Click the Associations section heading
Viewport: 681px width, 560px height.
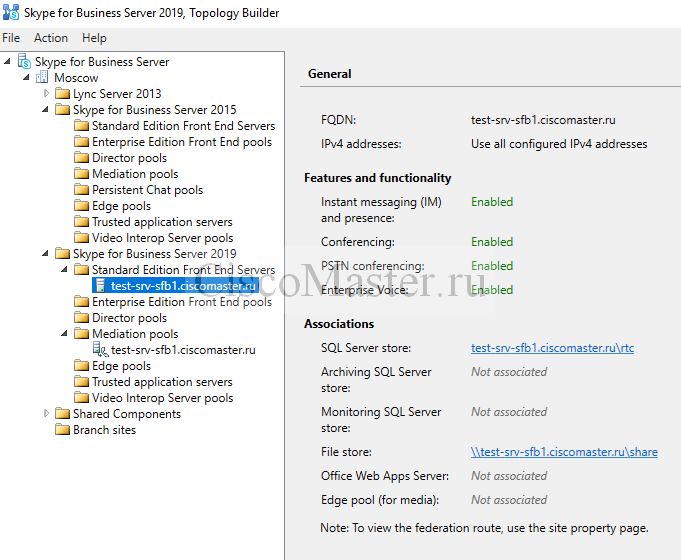[339, 324]
